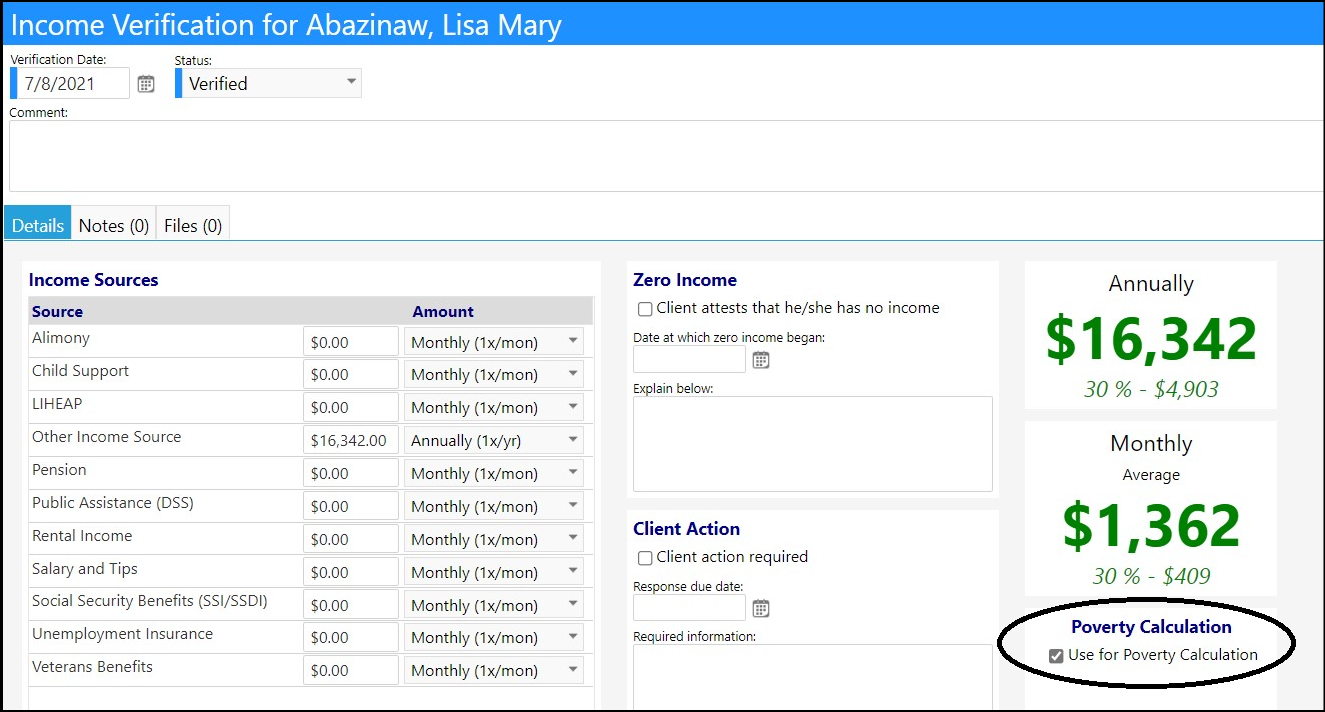
Task: Open Annually dropdown for Other Income Source
Action: coord(496,440)
